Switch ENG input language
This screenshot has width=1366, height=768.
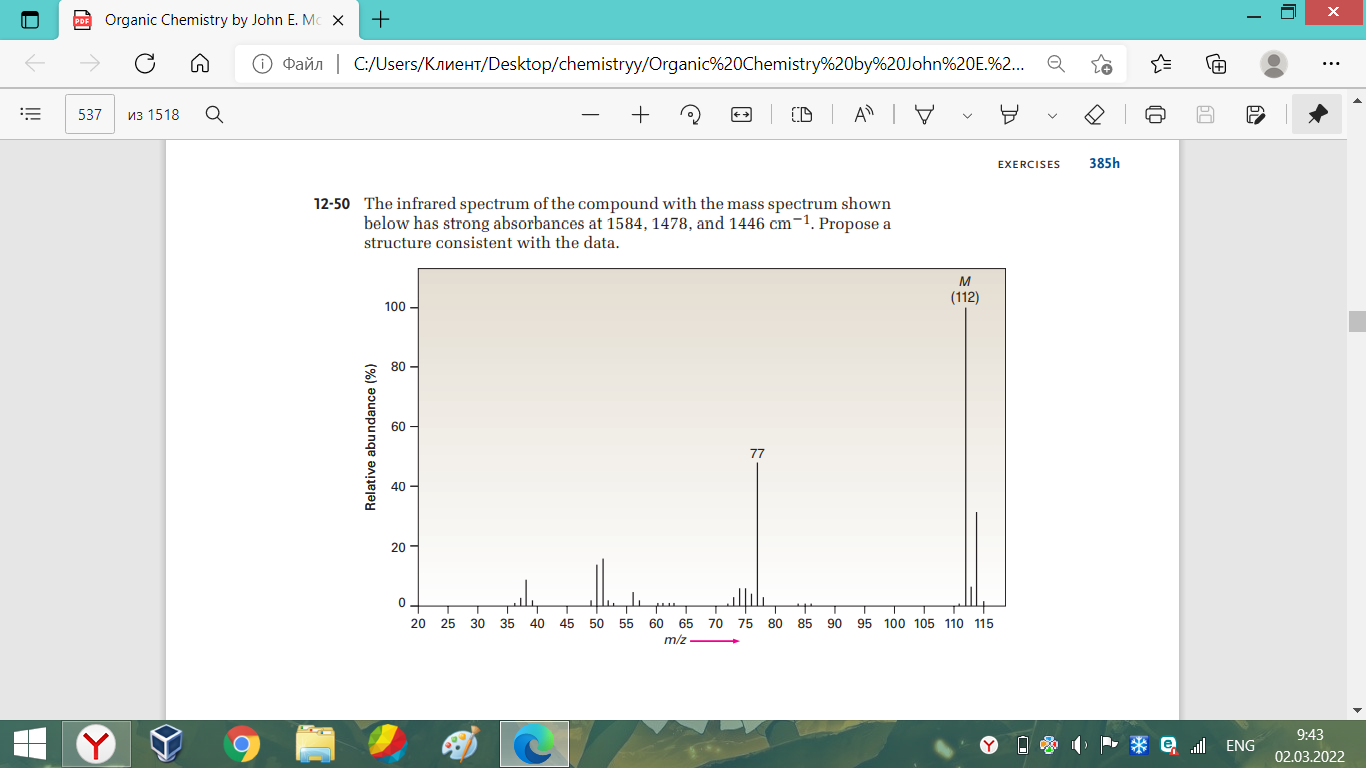(1240, 745)
